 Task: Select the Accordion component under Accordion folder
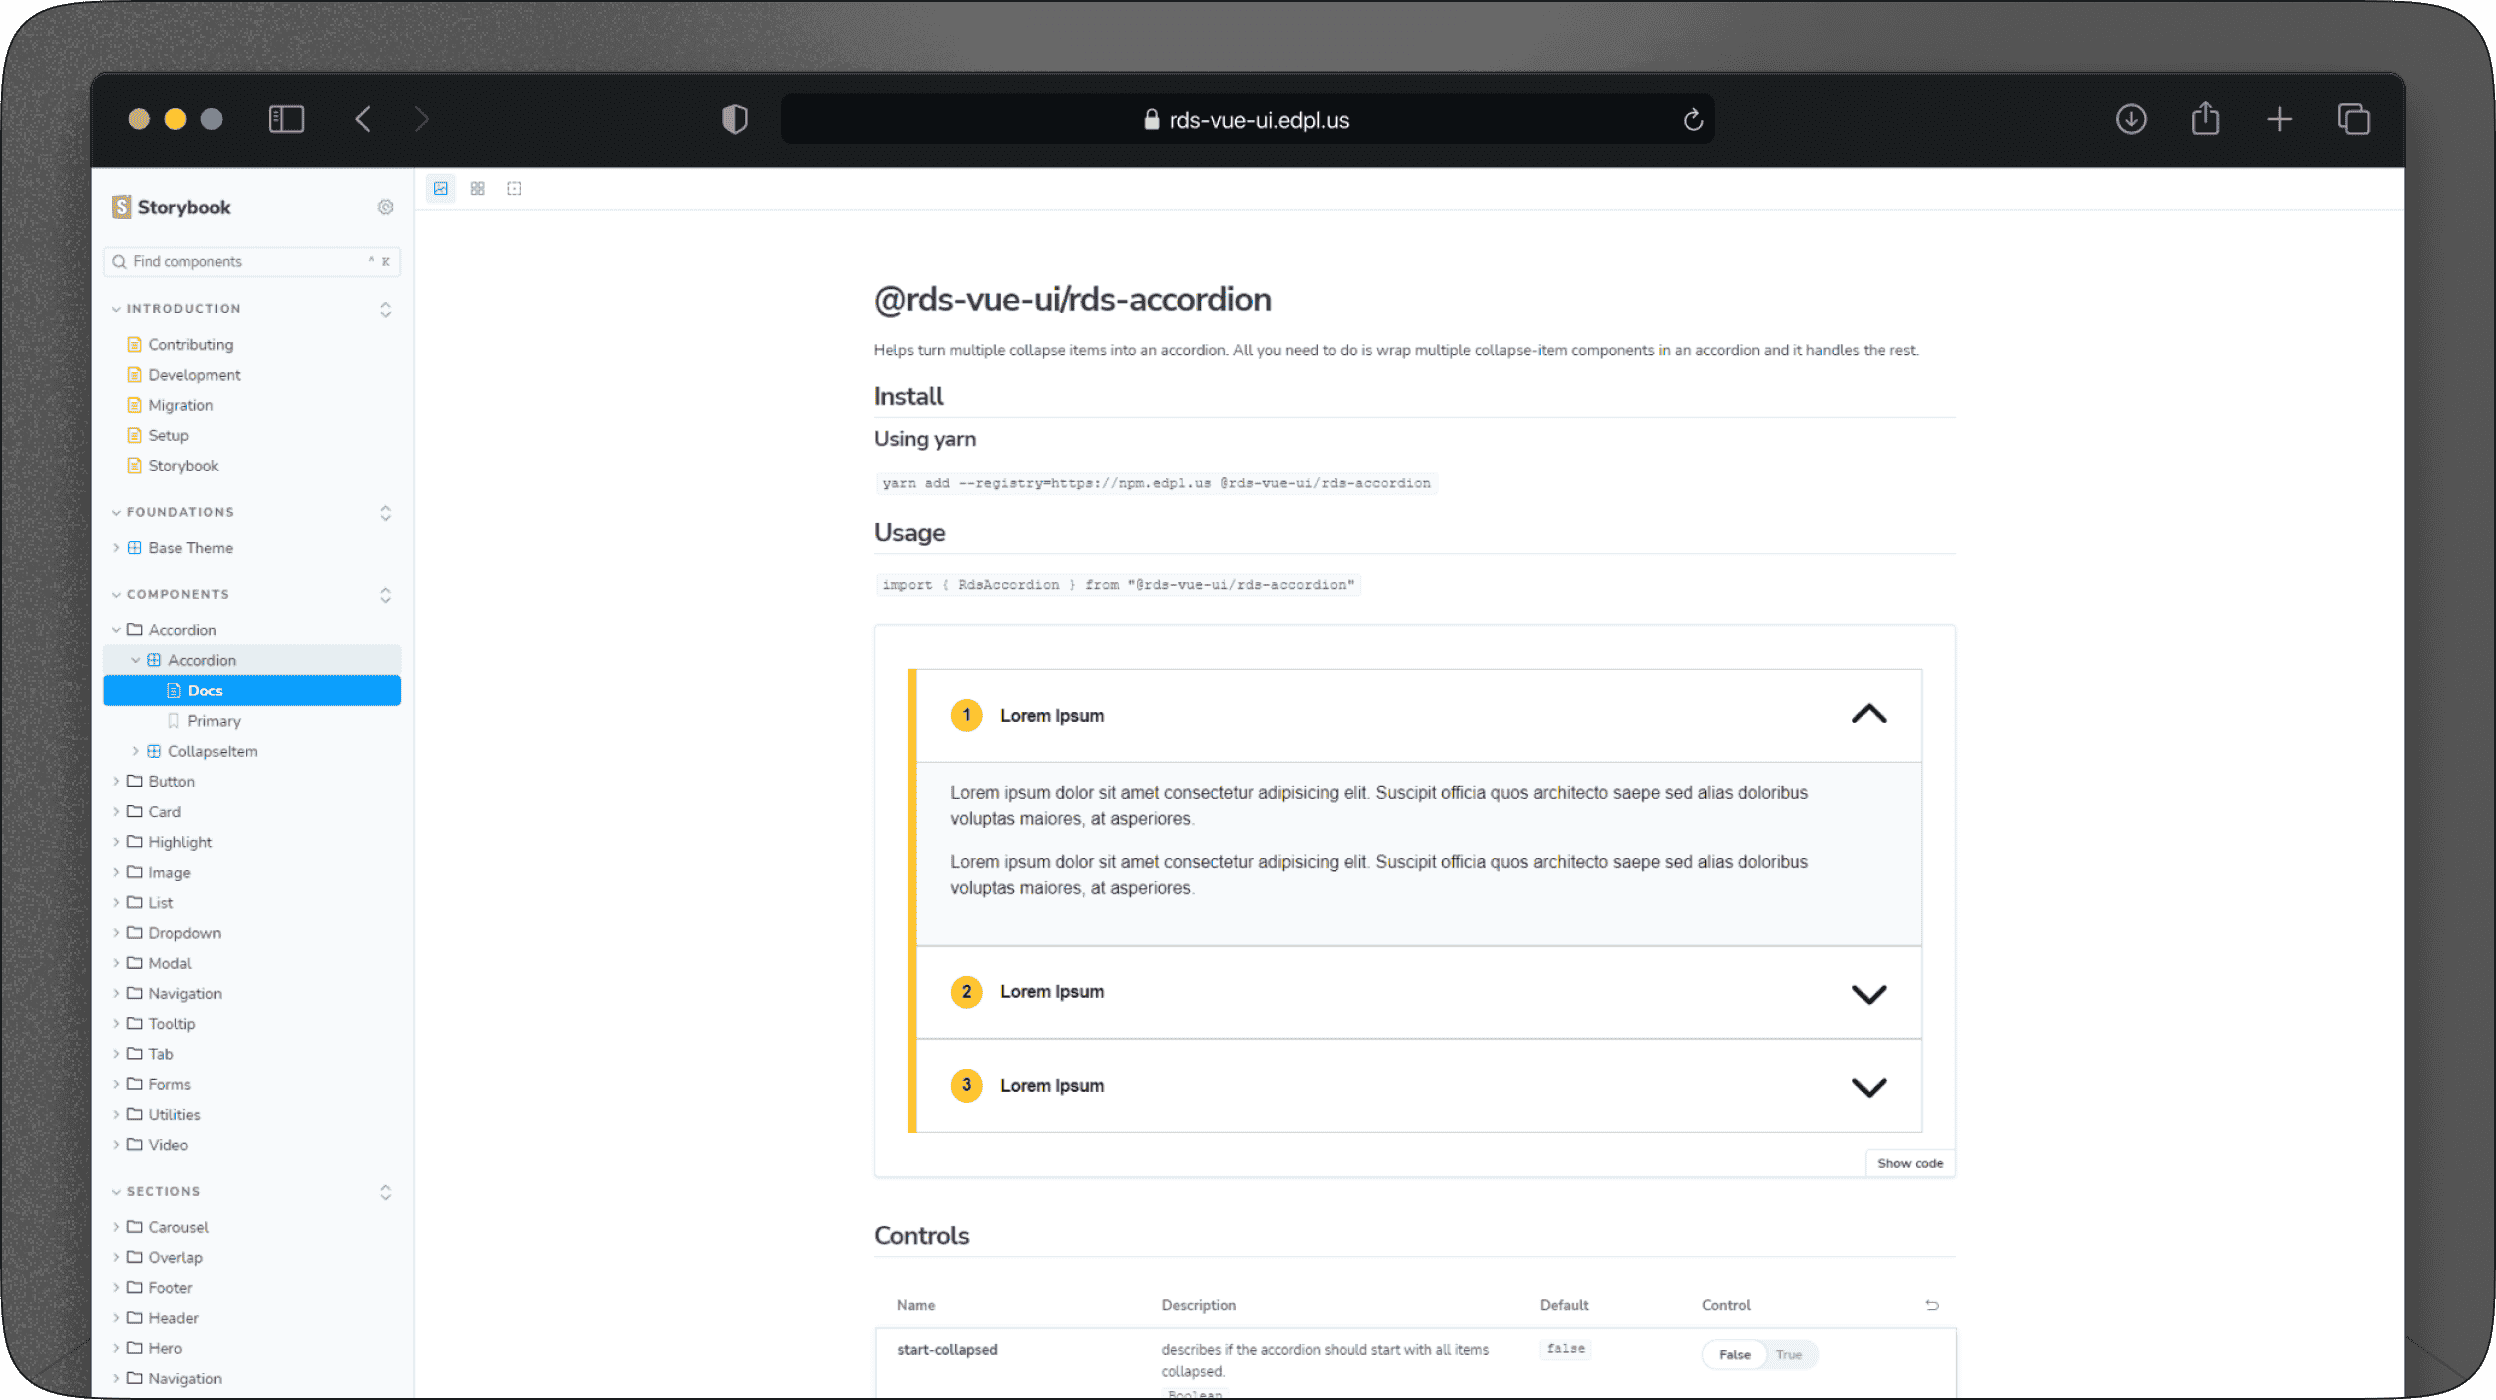(252, 660)
